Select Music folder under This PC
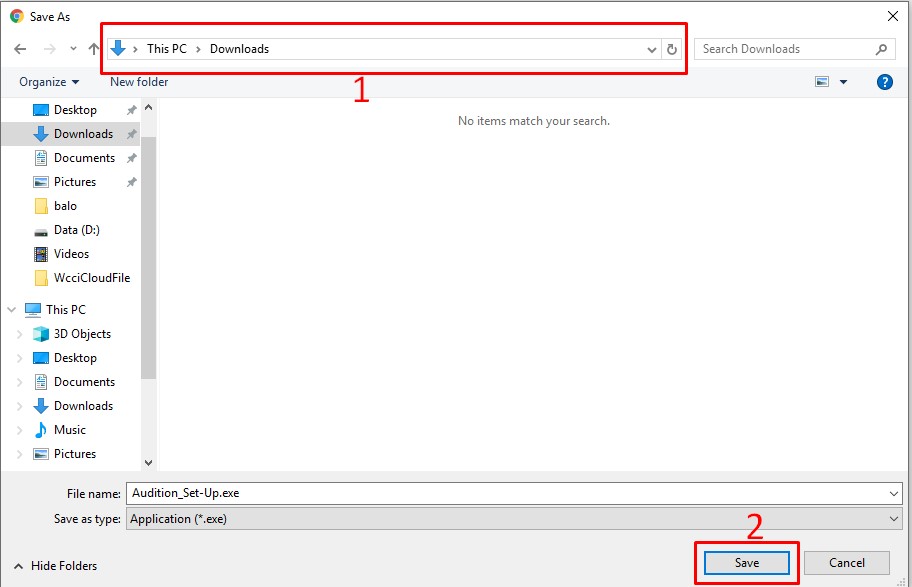The height and width of the screenshot is (587, 912). tap(69, 430)
